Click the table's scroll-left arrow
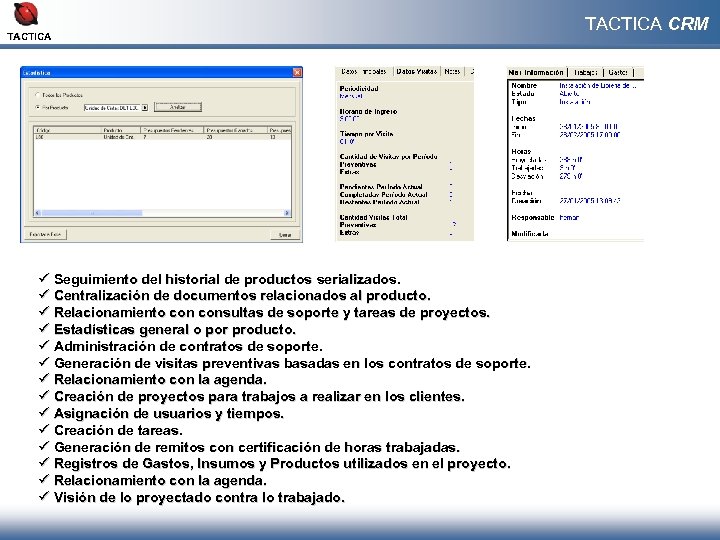The width and height of the screenshot is (720, 540). click(x=38, y=213)
